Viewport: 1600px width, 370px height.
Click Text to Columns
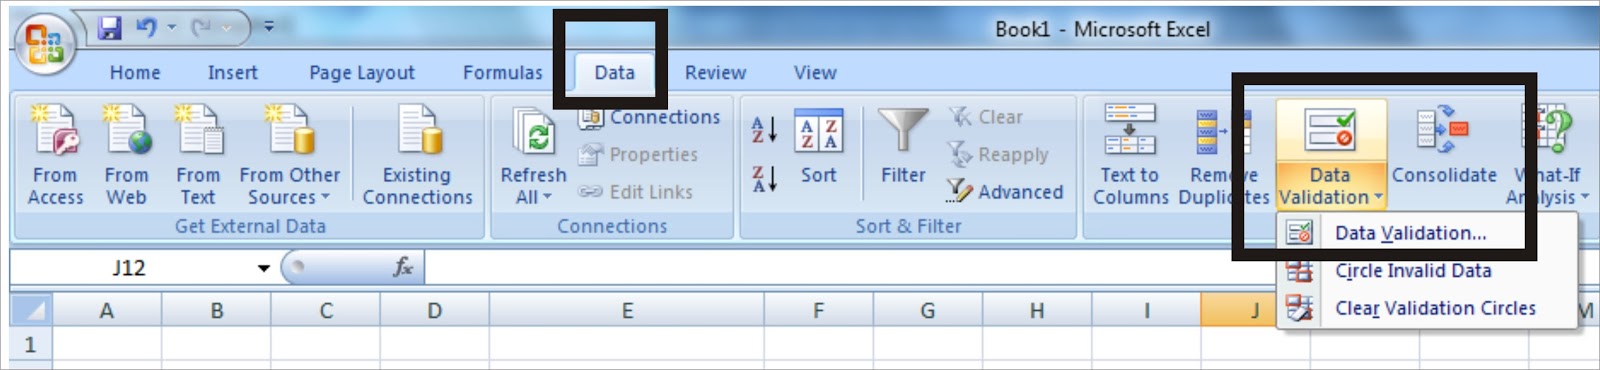tap(1131, 154)
